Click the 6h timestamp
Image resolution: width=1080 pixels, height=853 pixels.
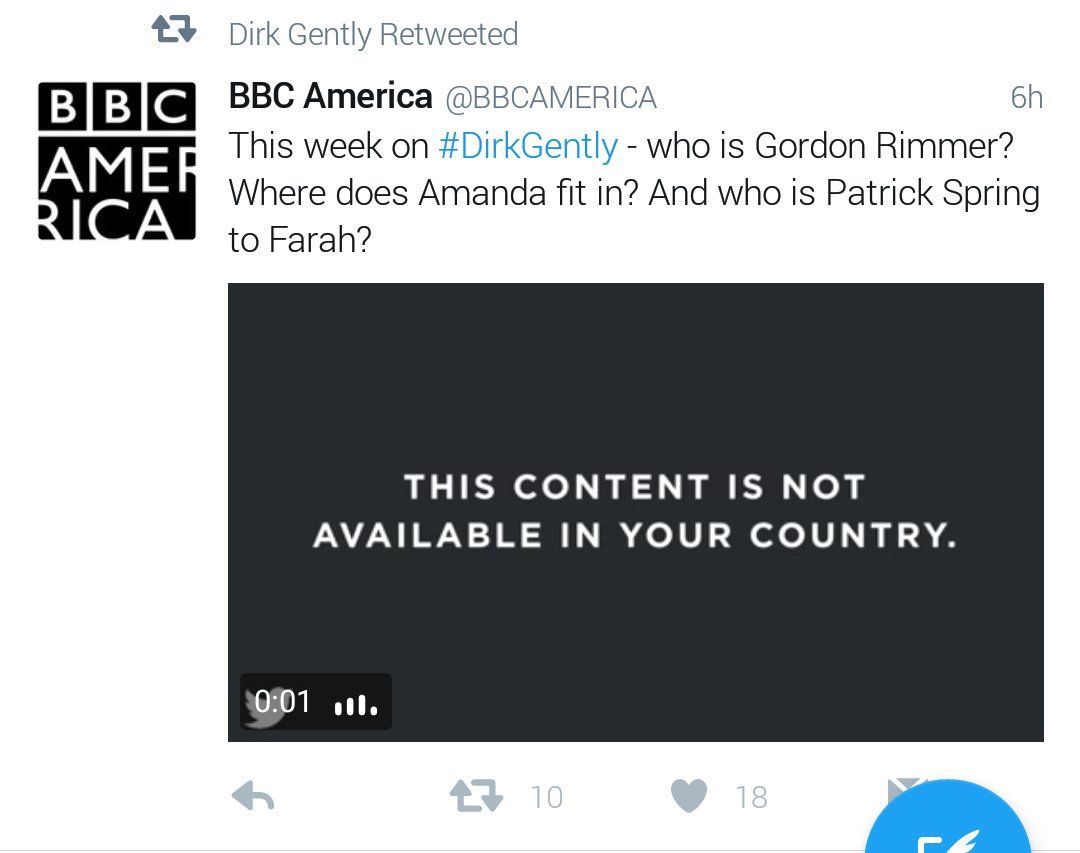(x=1026, y=97)
